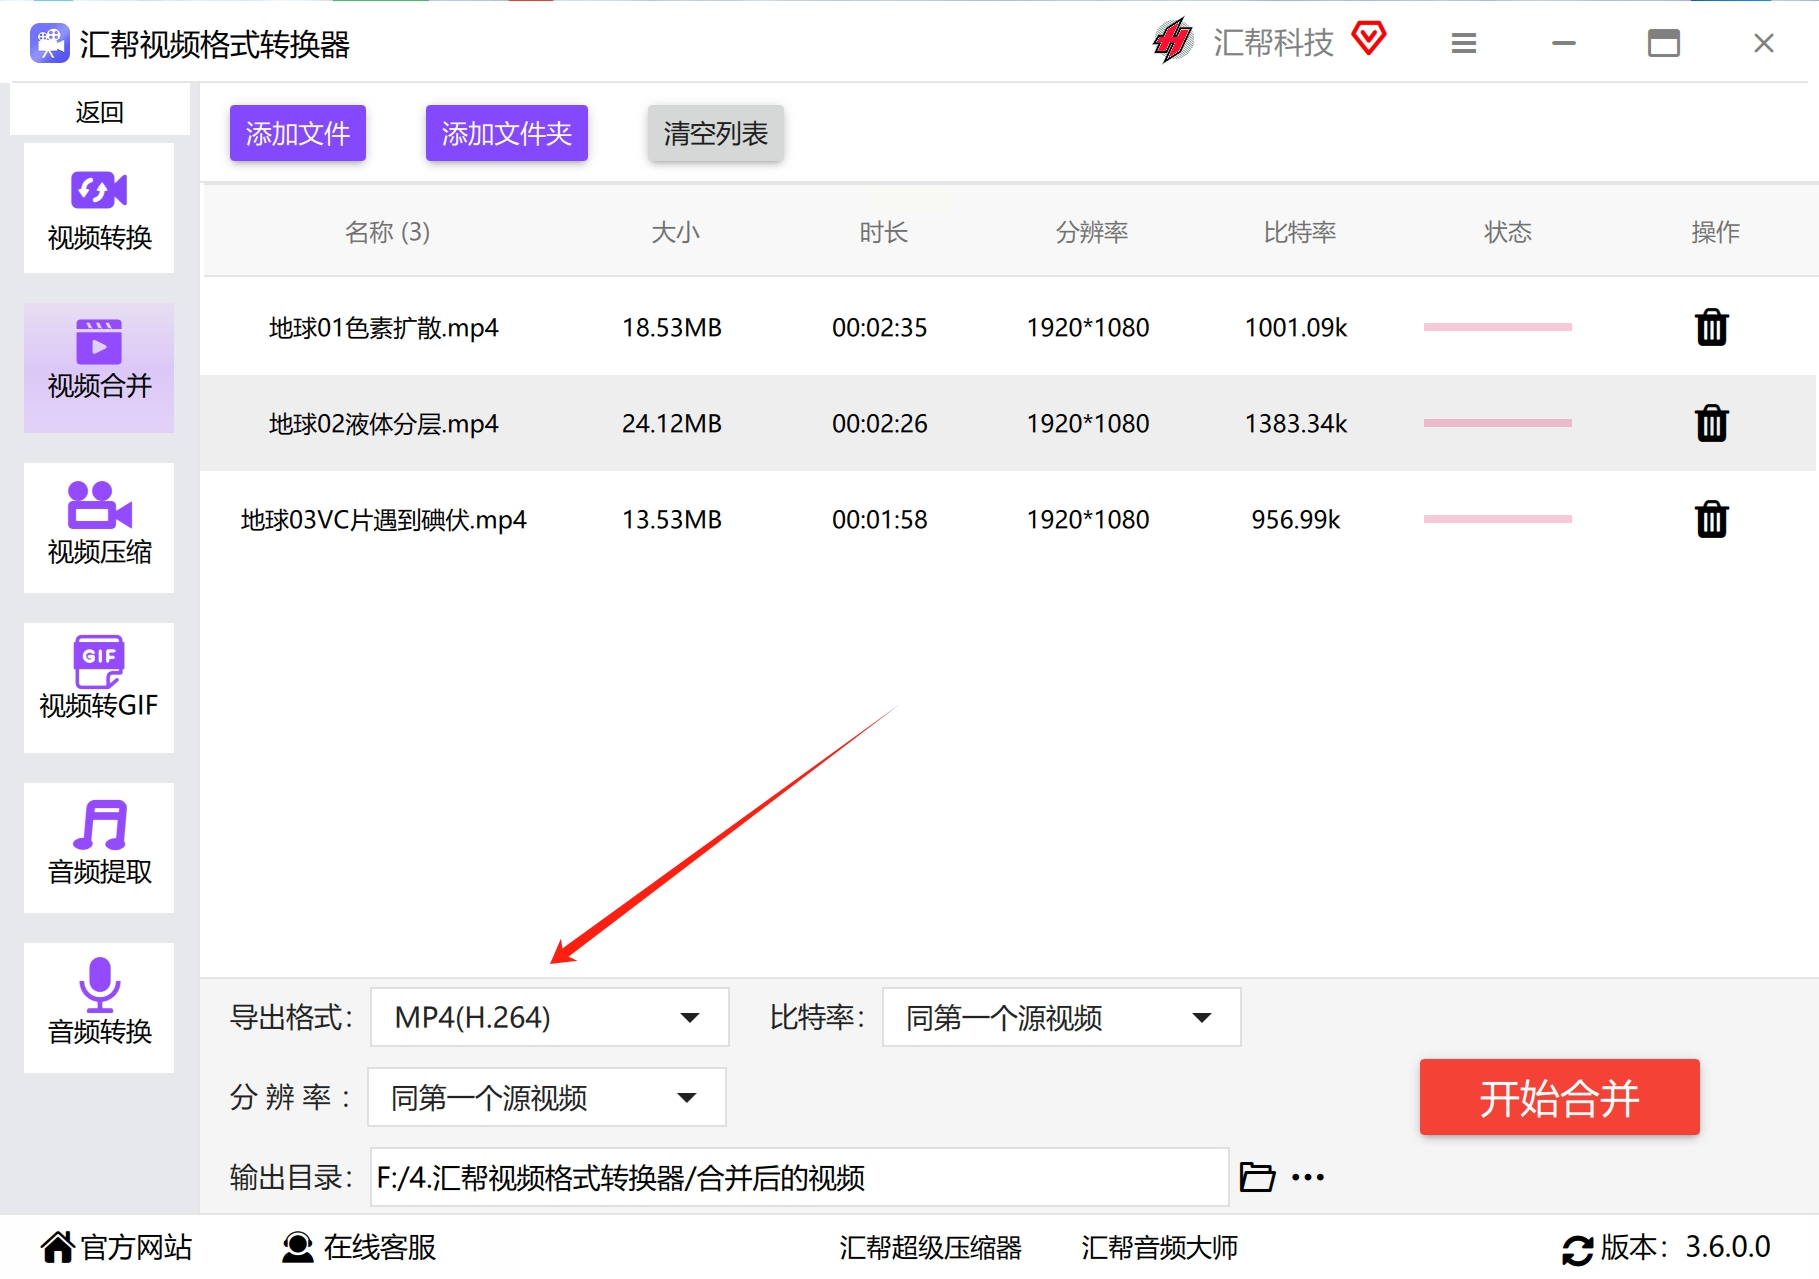Screen dimensions: 1819x1279
Task: Select the Video Merge (视频合并) tab
Action: click(99, 368)
